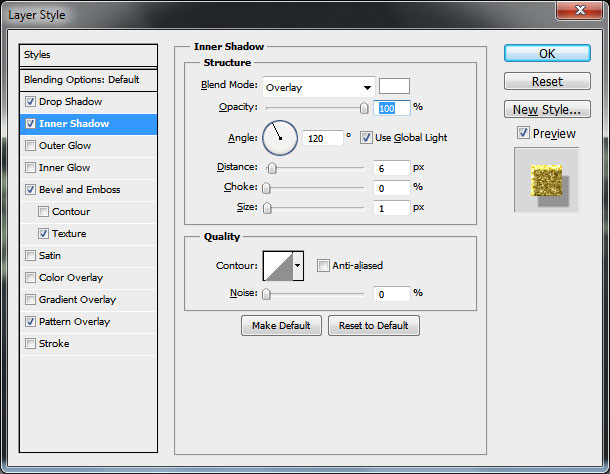
Task: Select the Satin style row
Action: click(88, 256)
